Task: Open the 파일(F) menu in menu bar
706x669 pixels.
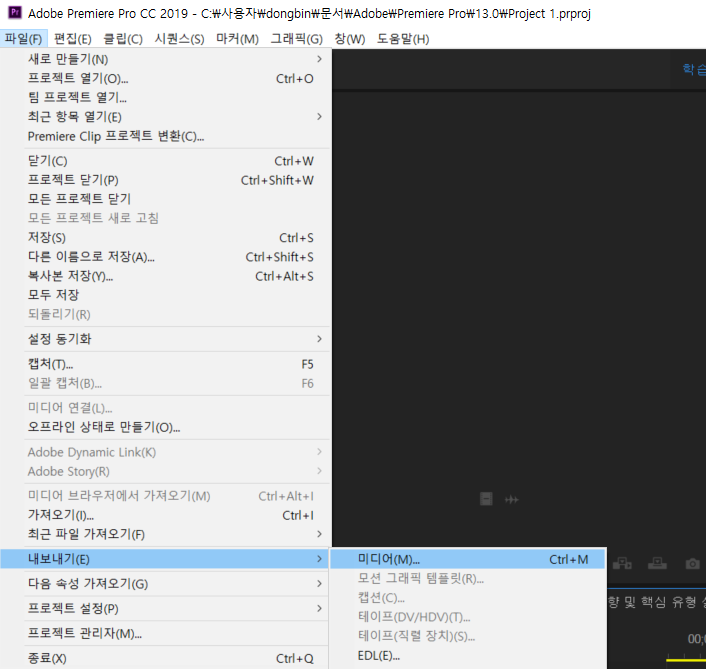Action: (x=23, y=39)
